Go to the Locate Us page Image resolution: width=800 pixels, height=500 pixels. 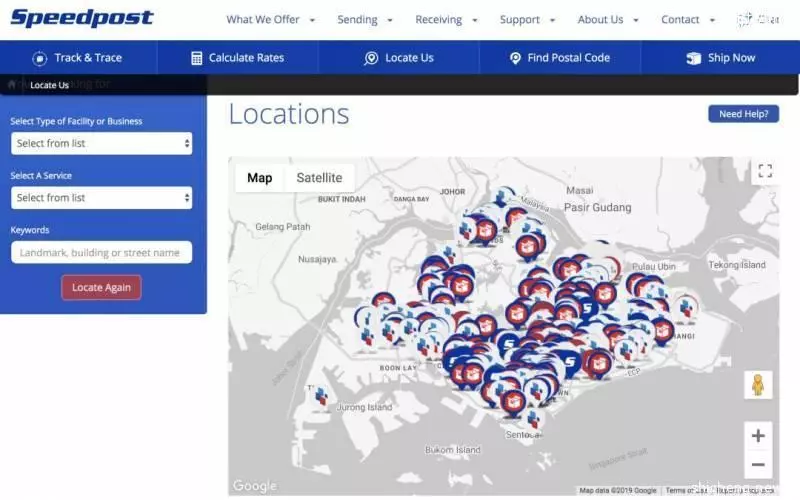click(399, 58)
